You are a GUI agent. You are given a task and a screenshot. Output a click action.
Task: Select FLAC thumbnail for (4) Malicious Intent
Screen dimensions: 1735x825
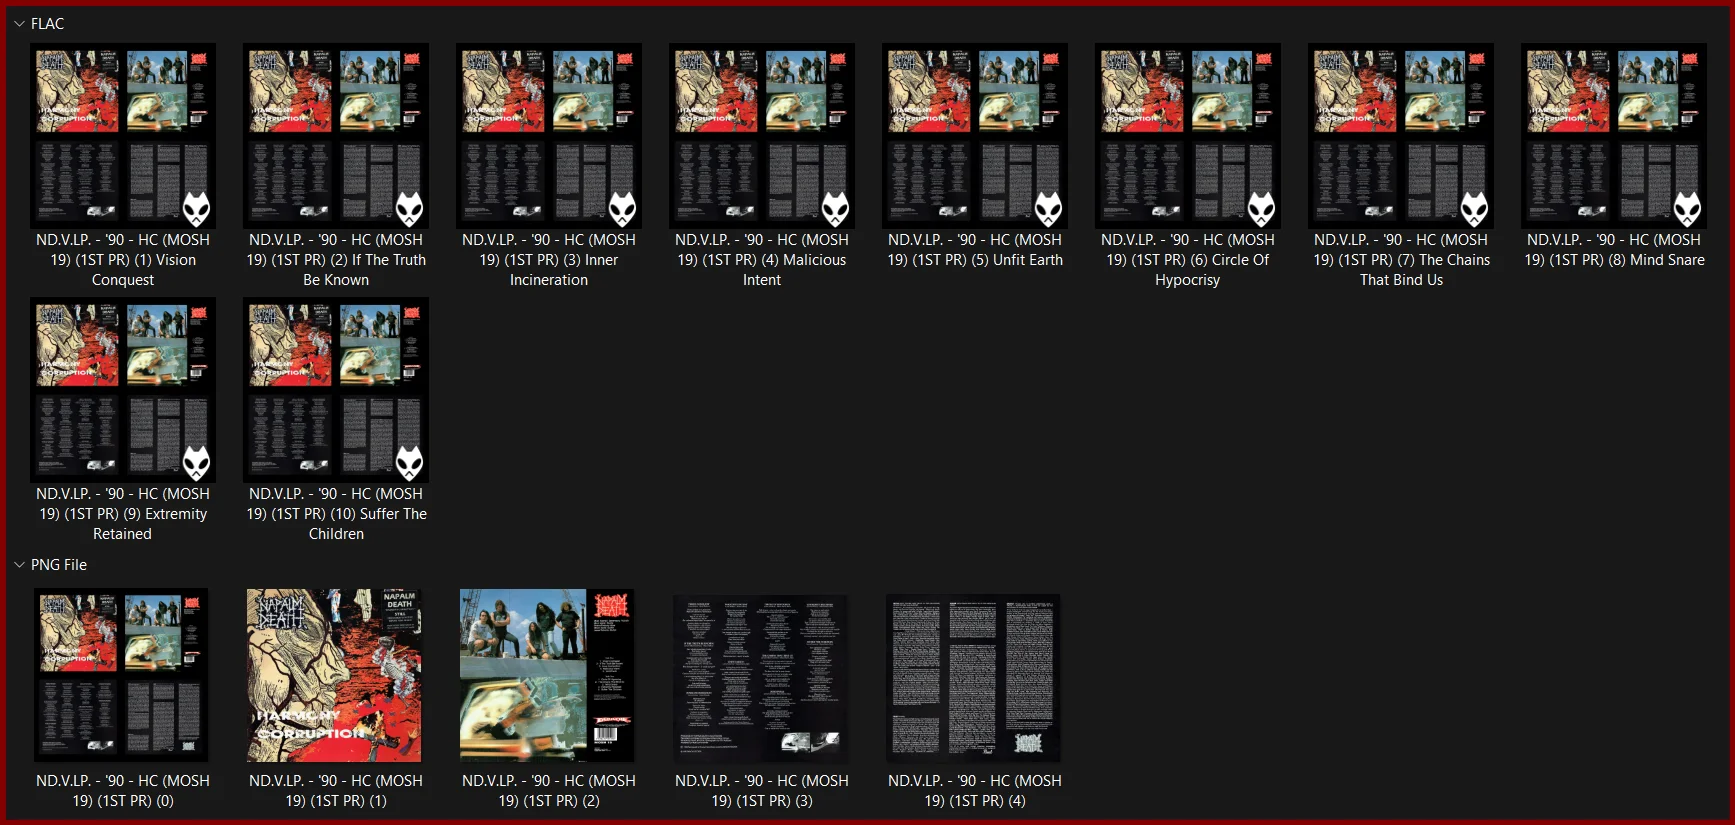(762, 136)
